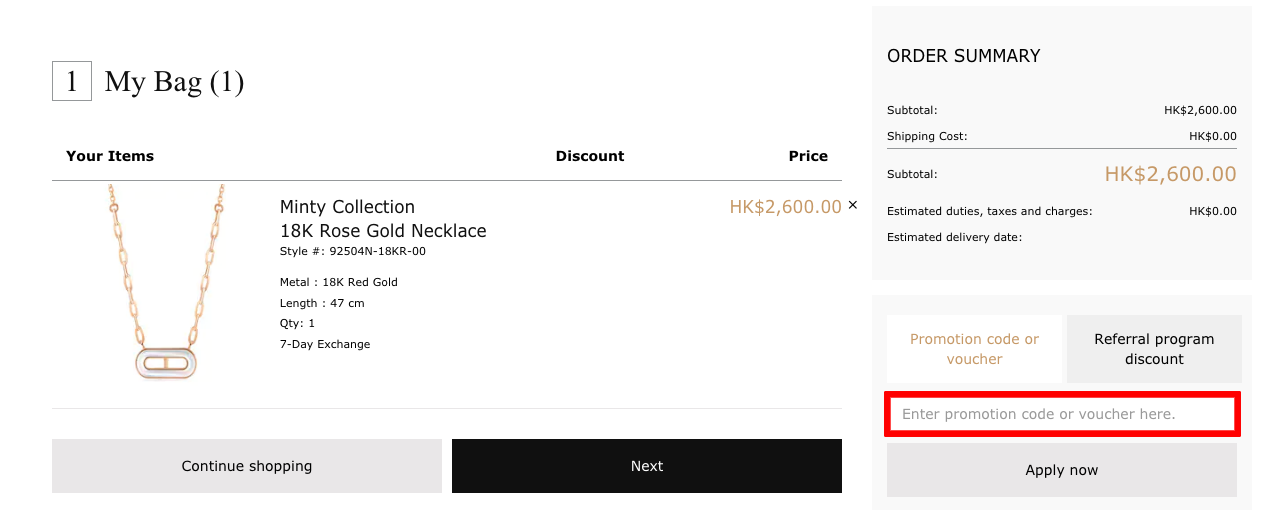Click the 7-Day Exchange text
Viewport: 1272px width, 510px height.
pos(325,344)
